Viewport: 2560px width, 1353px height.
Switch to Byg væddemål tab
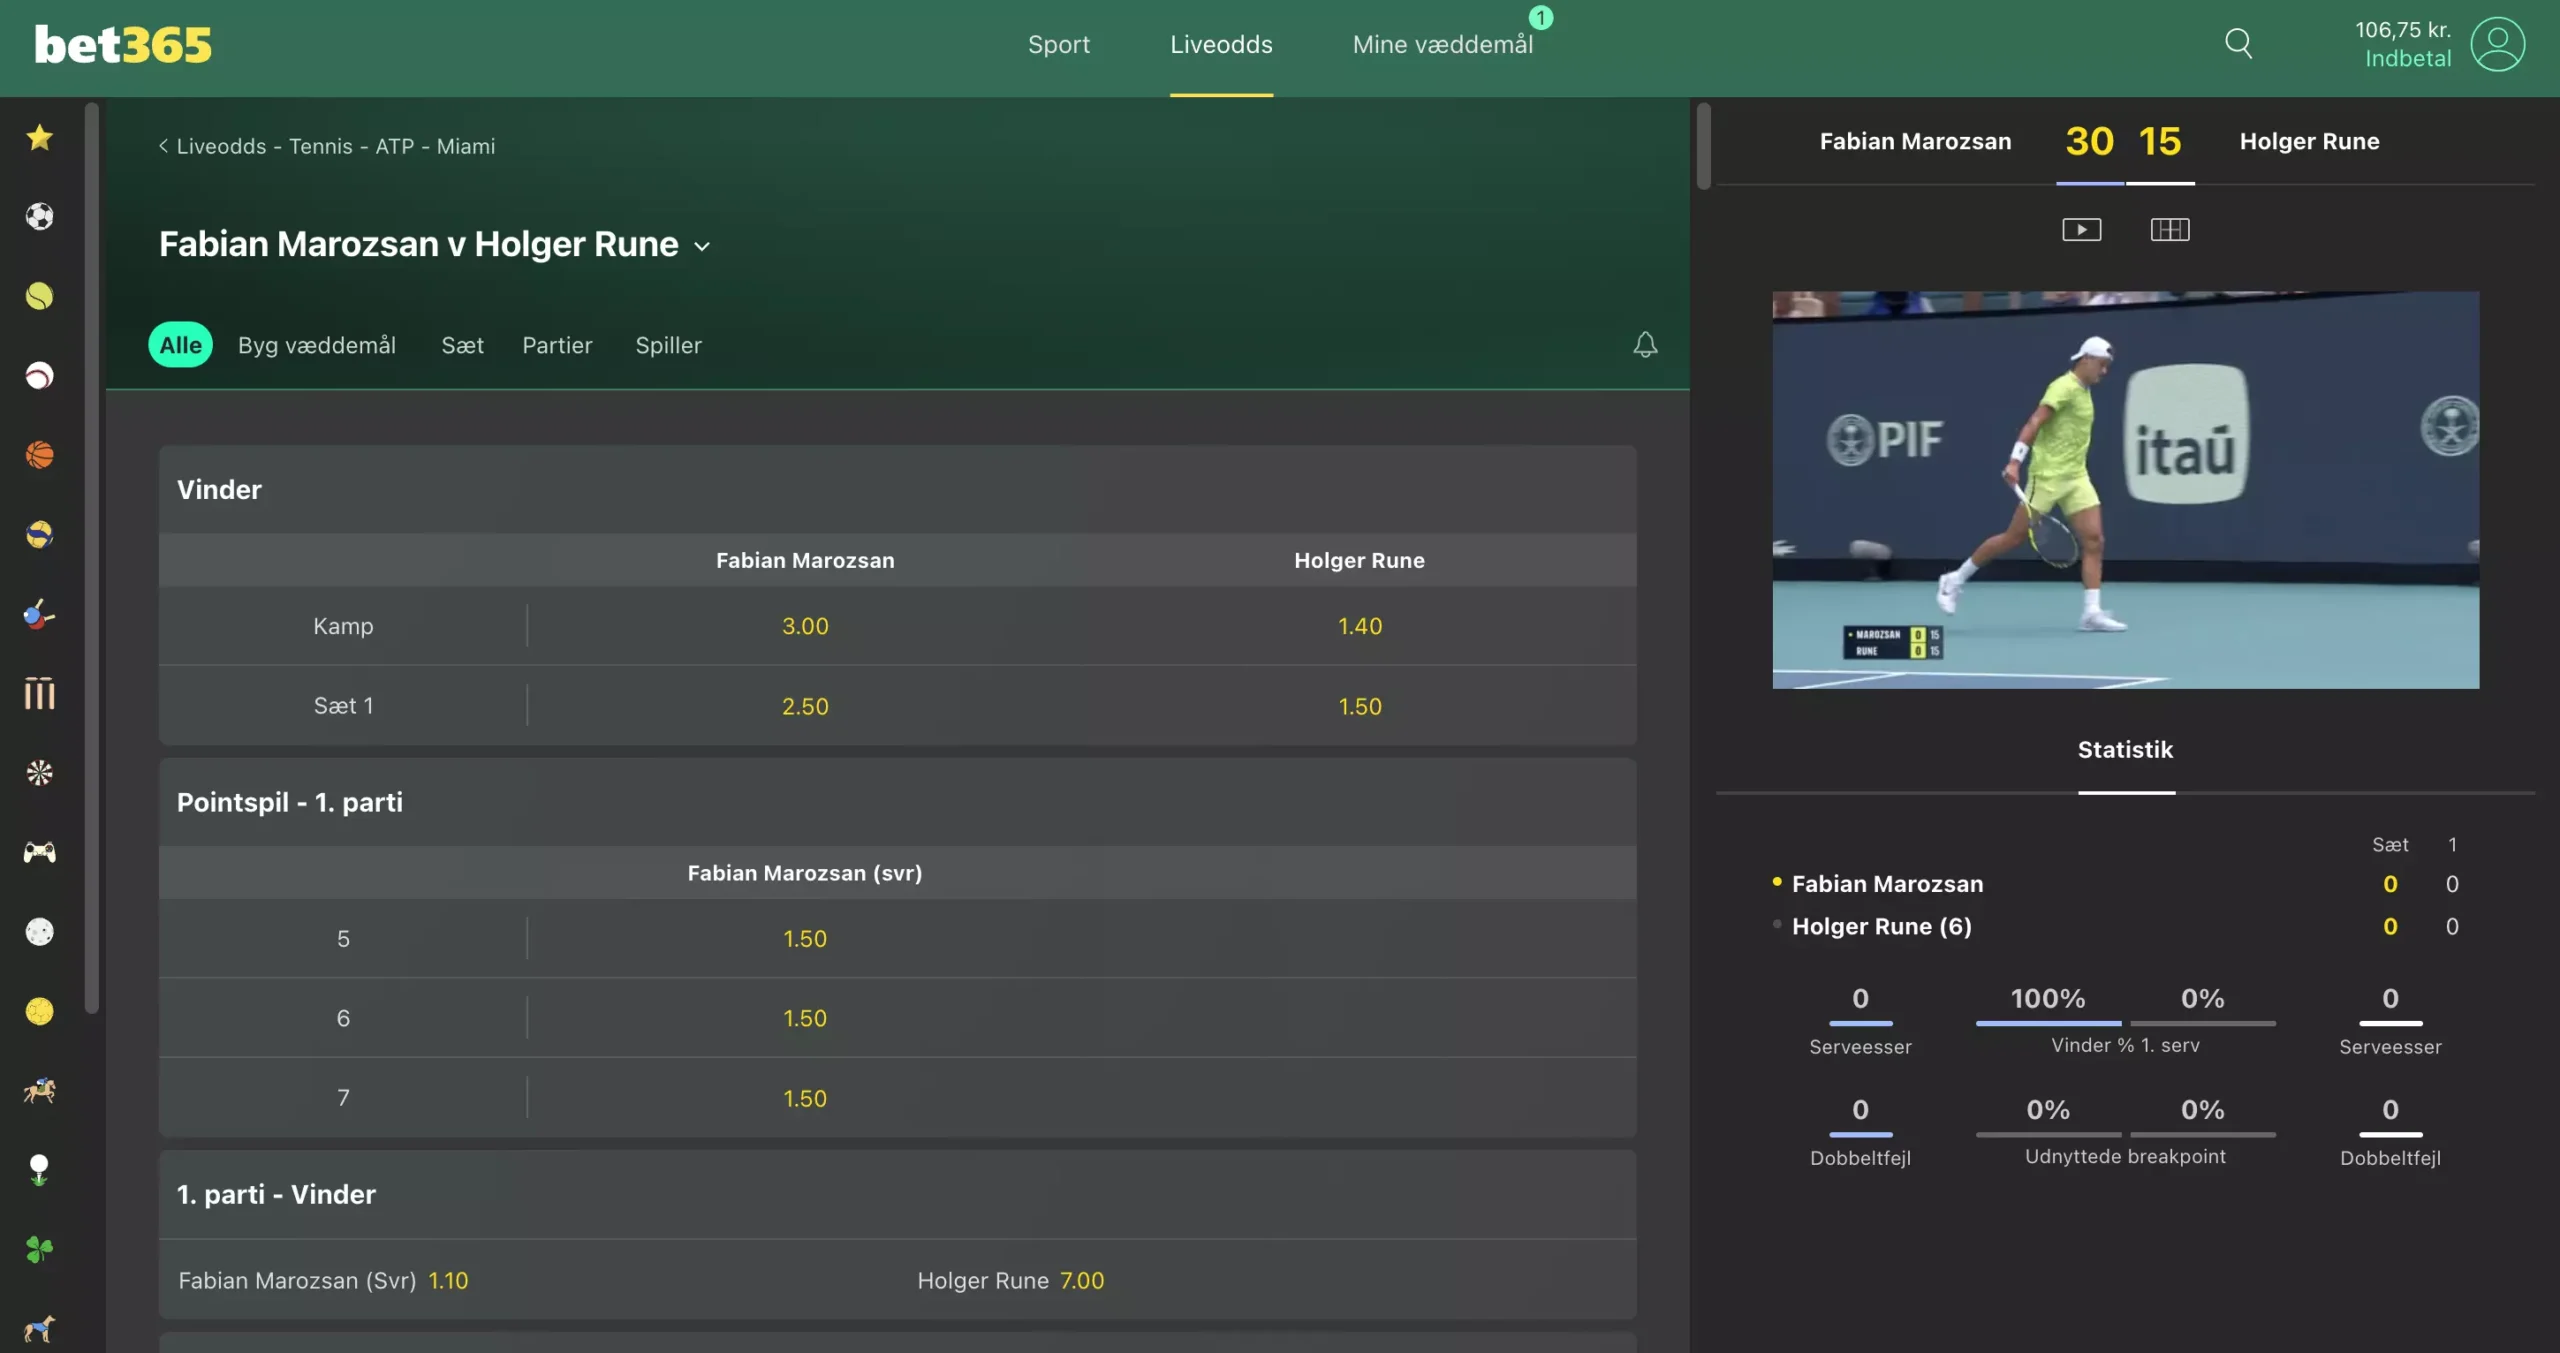pos(317,345)
